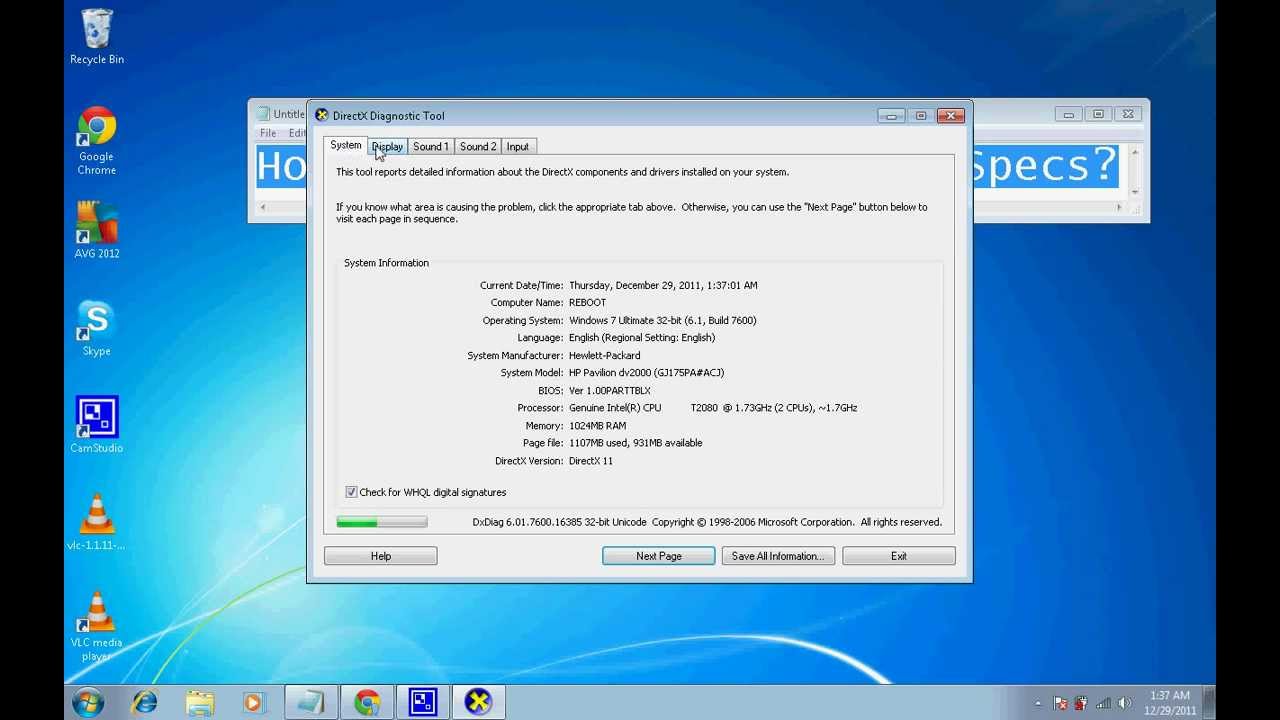
Task: Click the Notepad title bar icon
Action: pos(263,114)
